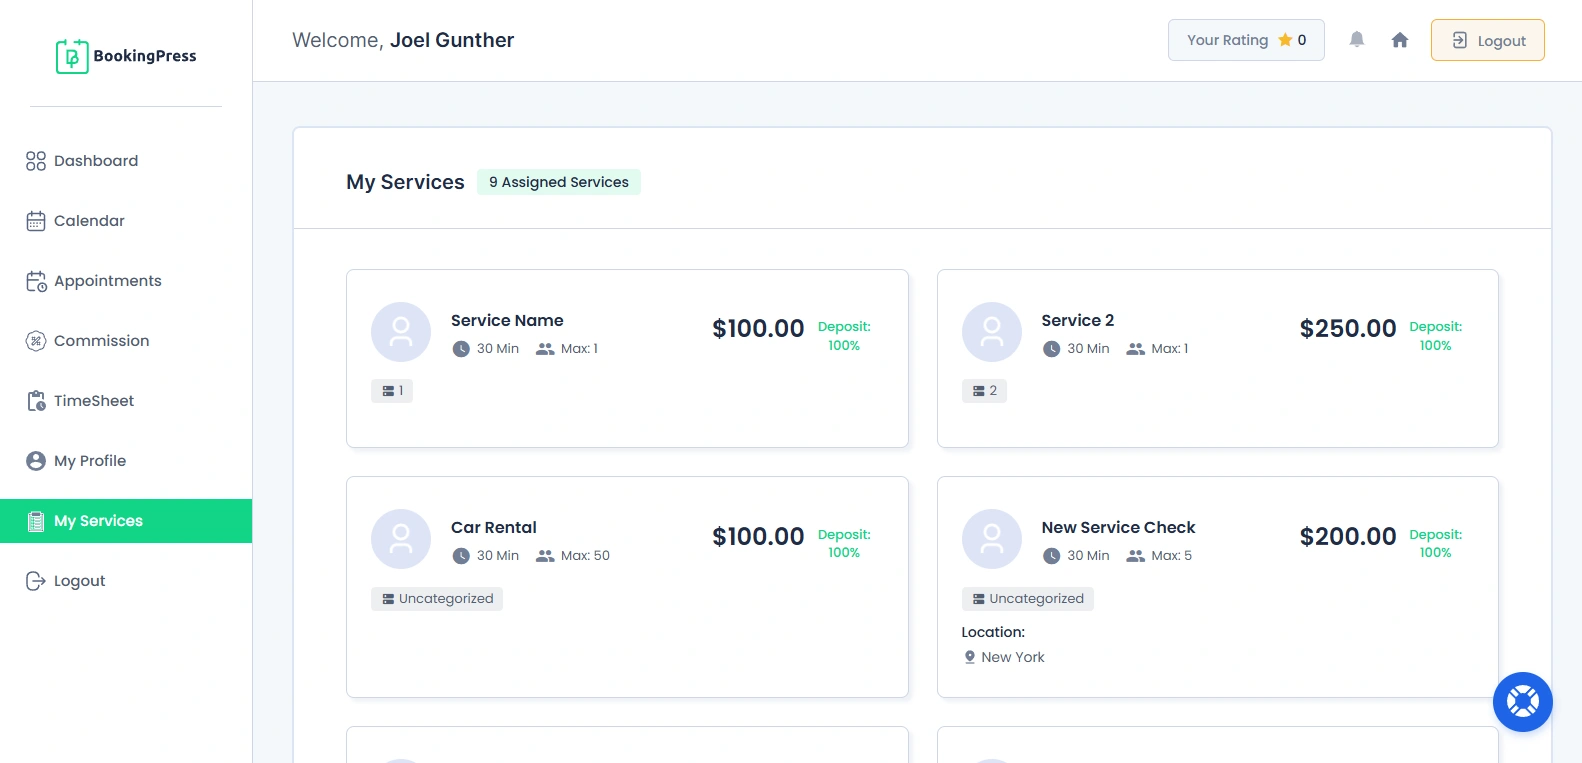
Task: Click the Location: label
Action: [x=993, y=632]
